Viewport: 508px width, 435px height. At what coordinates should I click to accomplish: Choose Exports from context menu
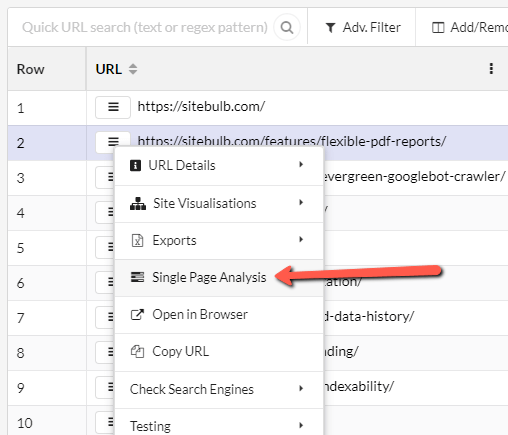pyautogui.click(x=219, y=241)
